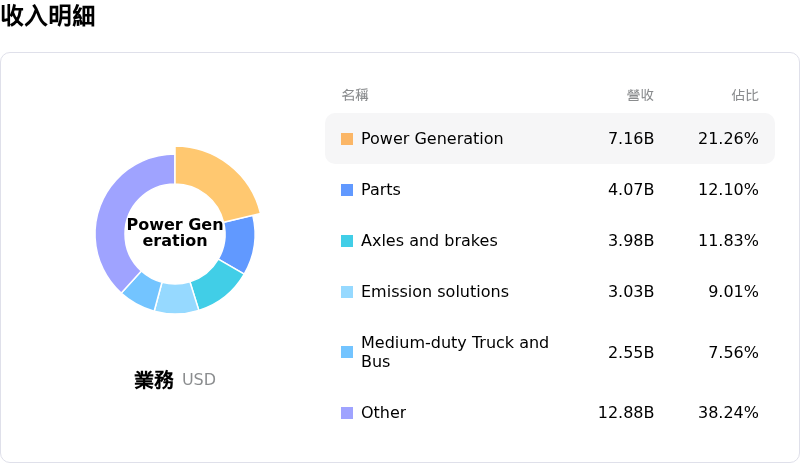Select the Axles and brakes label
The image size is (800, 463).
coord(428,241)
